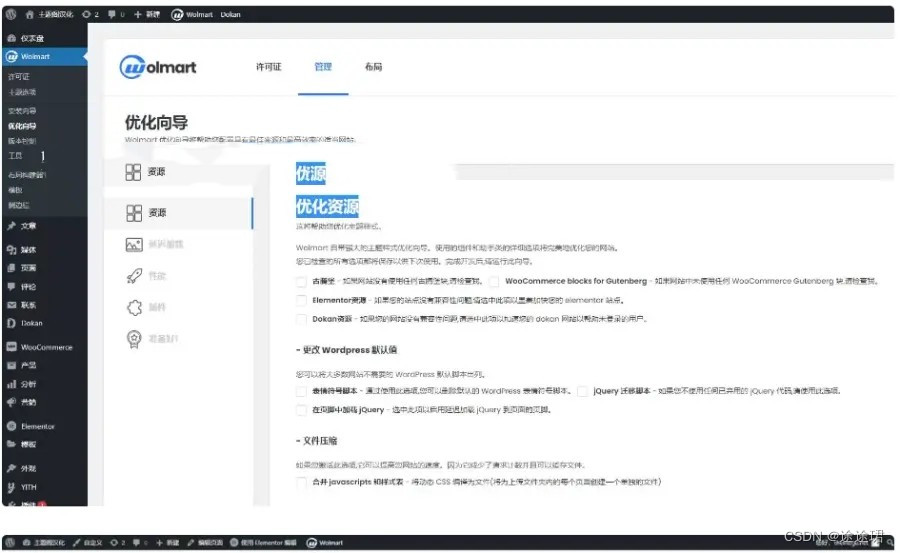Open 安装向导 in Wolmart submenu
Image resolution: width=900 pixels, height=553 pixels.
click(22, 110)
